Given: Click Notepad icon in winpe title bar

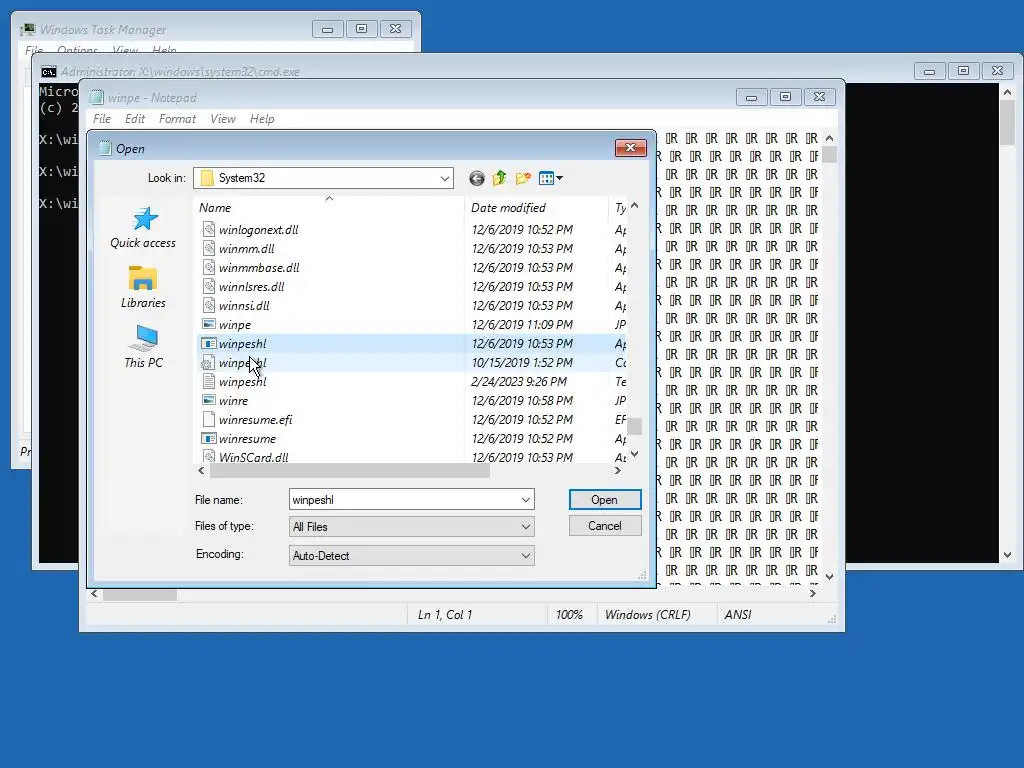Looking at the screenshot, I should (x=97, y=97).
